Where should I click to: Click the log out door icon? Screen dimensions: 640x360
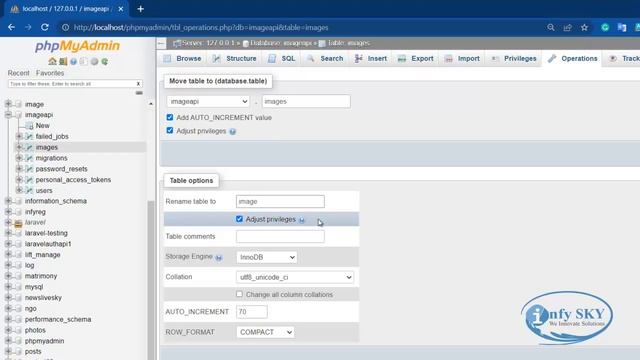point(63,62)
